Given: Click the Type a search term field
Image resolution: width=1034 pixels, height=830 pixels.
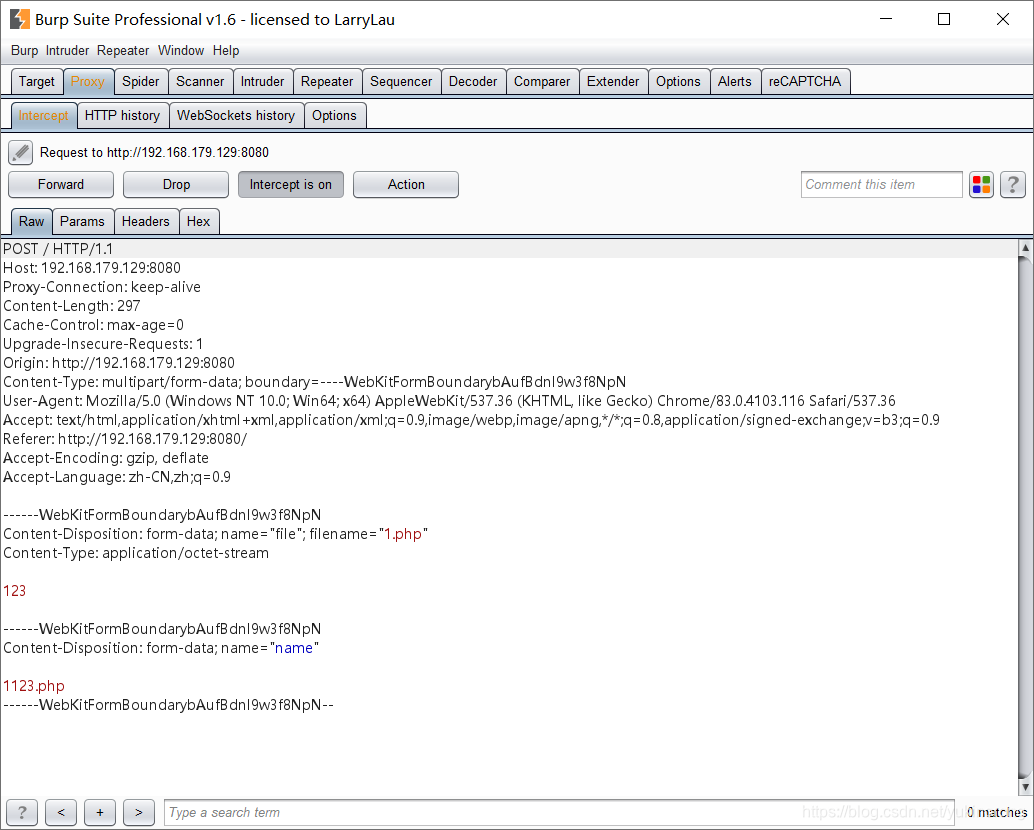Looking at the screenshot, I should coord(559,812).
